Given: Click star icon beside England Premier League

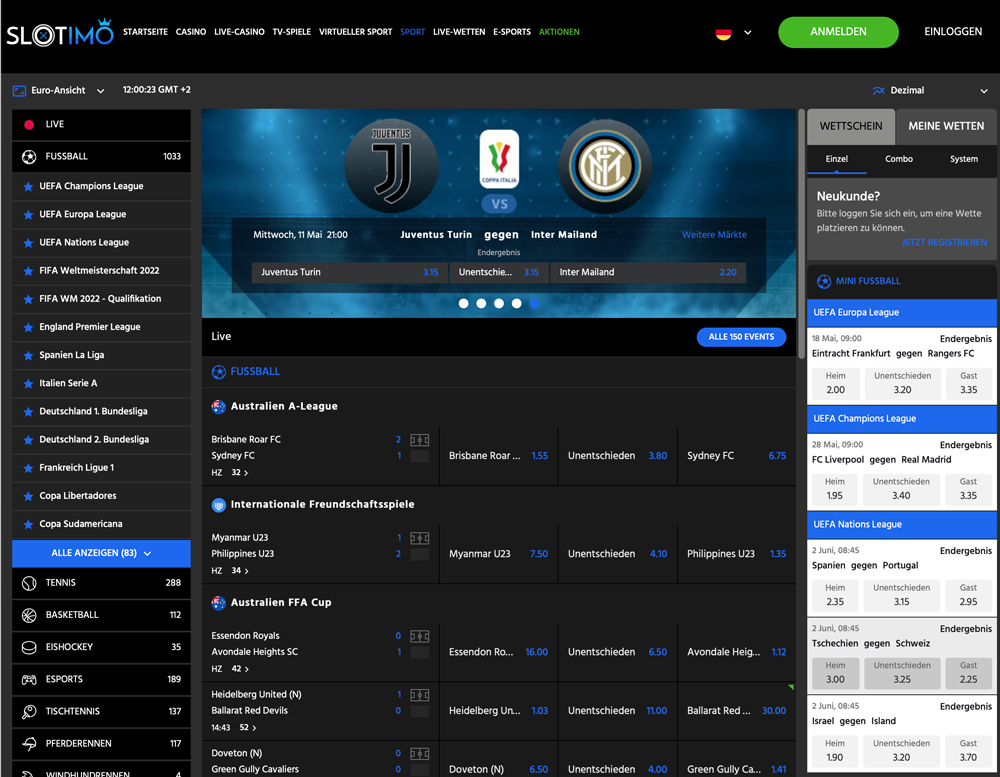Looking at the screenshot, I should coord(28,327).
